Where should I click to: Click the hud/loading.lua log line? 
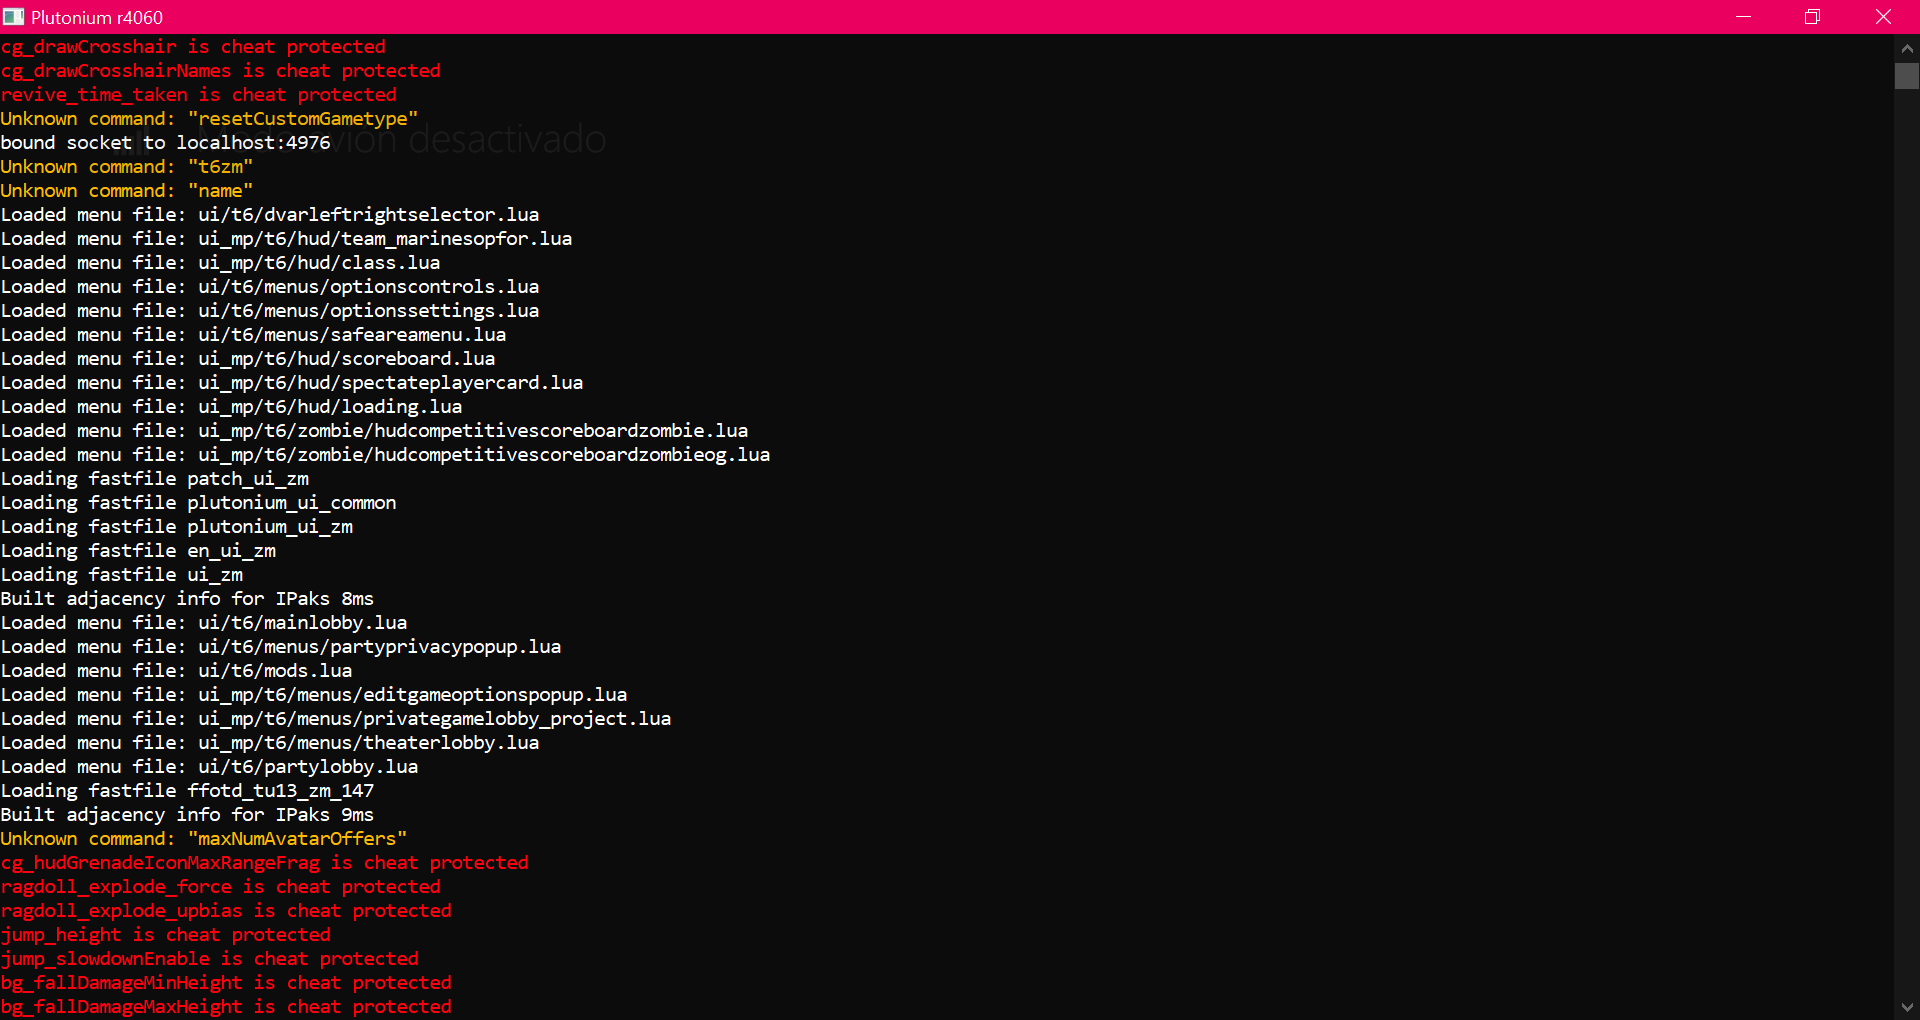[231, 407]
